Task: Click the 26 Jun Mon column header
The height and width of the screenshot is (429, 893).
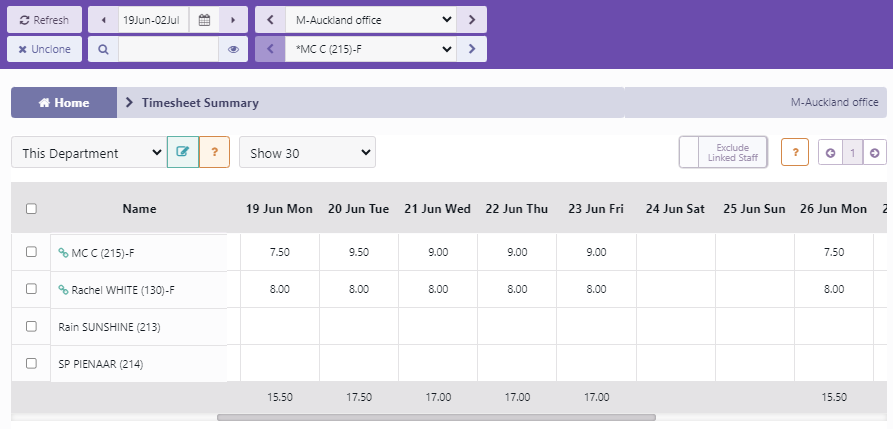Action: [833, 209]
